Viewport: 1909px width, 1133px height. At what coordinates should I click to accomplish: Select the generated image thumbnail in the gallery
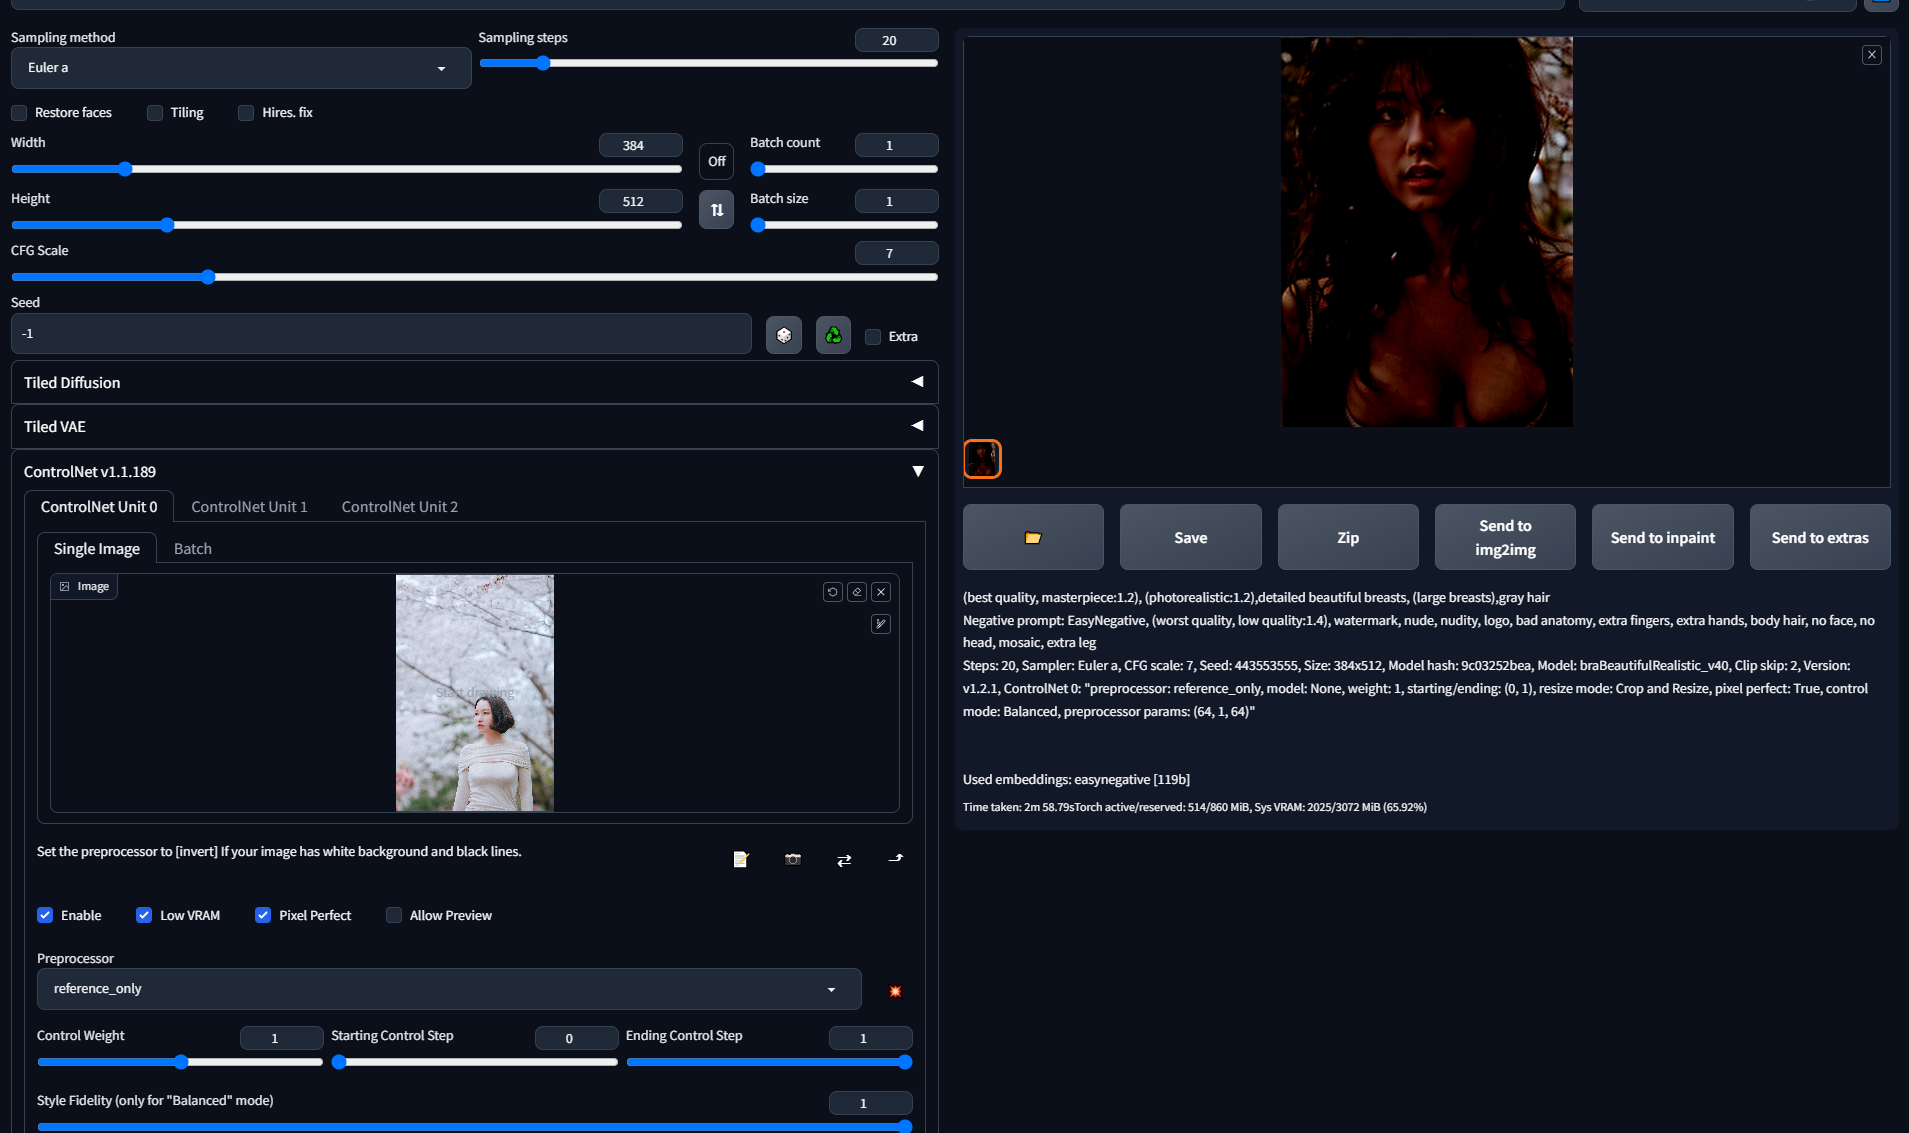(982, 458)
